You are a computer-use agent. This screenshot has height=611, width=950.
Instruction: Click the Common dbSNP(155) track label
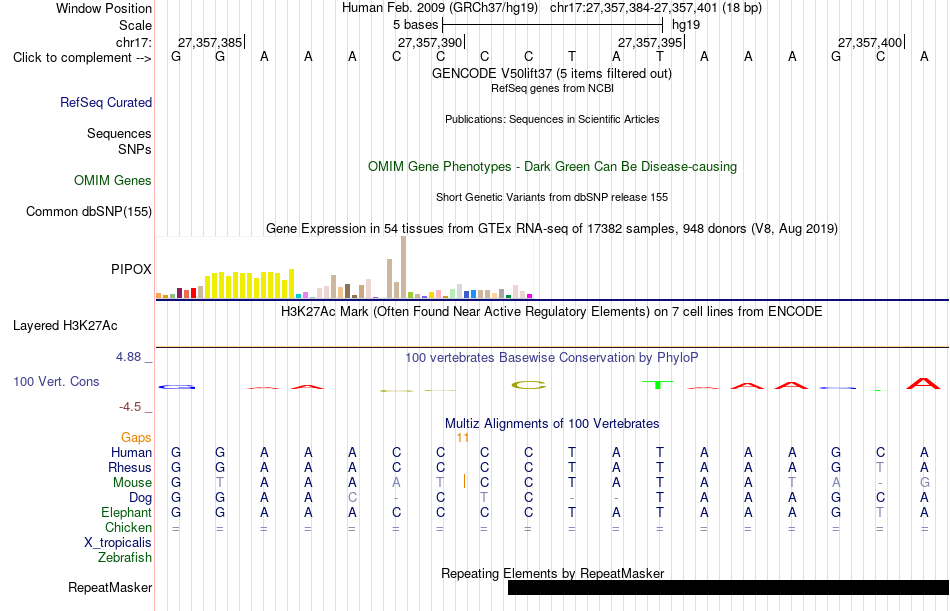[89, 212]
